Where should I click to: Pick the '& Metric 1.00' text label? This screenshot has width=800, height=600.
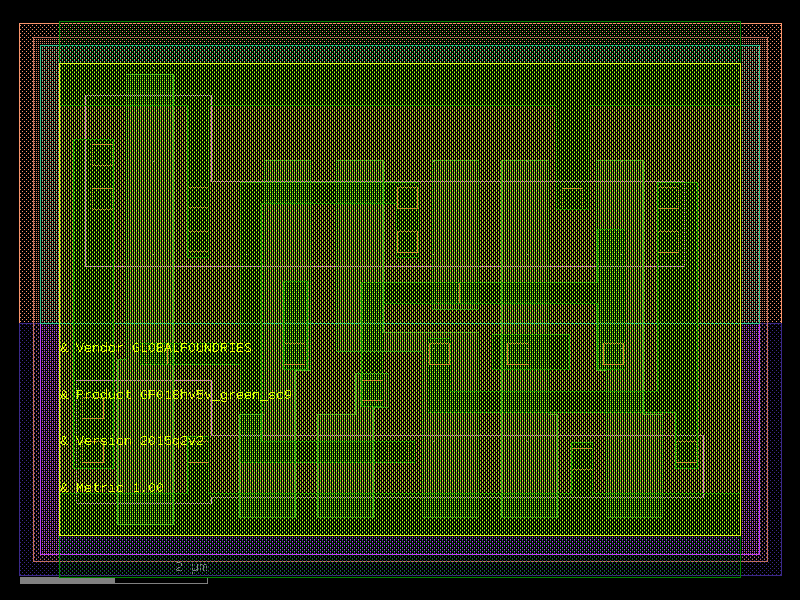click(x=112, y=488)
